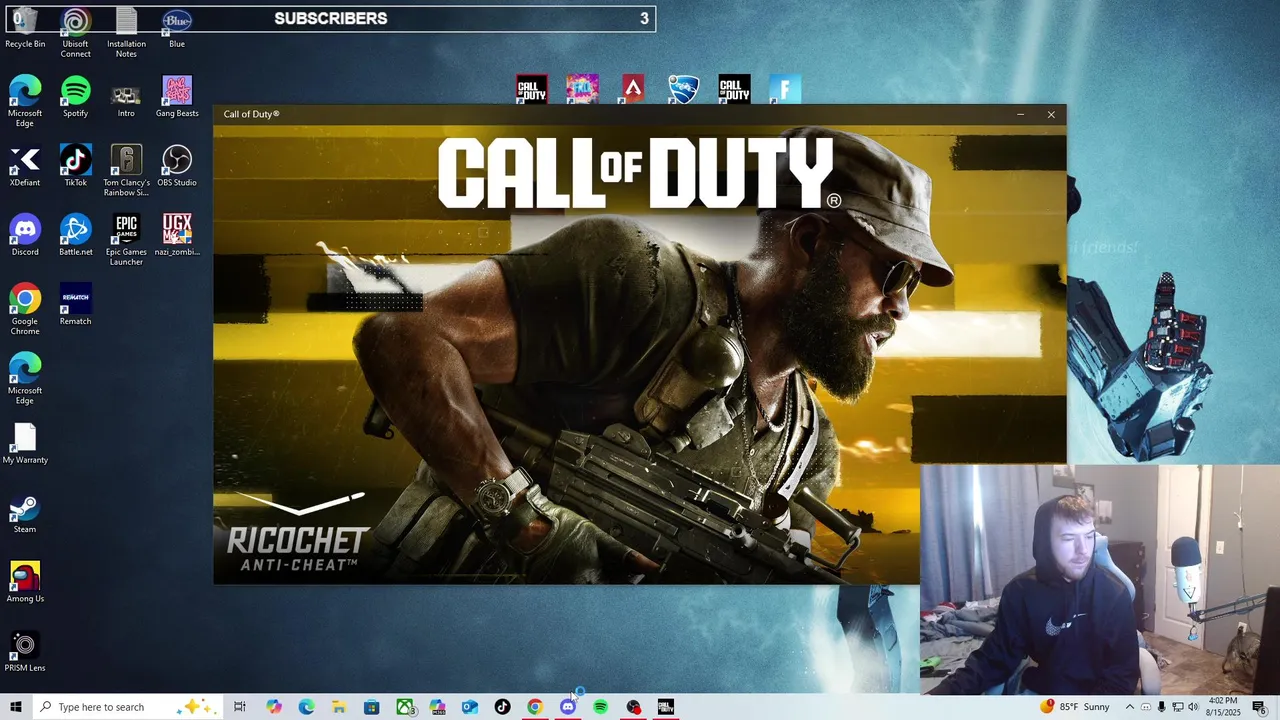Open the microphone tray icon

[x=1161, y=707]
